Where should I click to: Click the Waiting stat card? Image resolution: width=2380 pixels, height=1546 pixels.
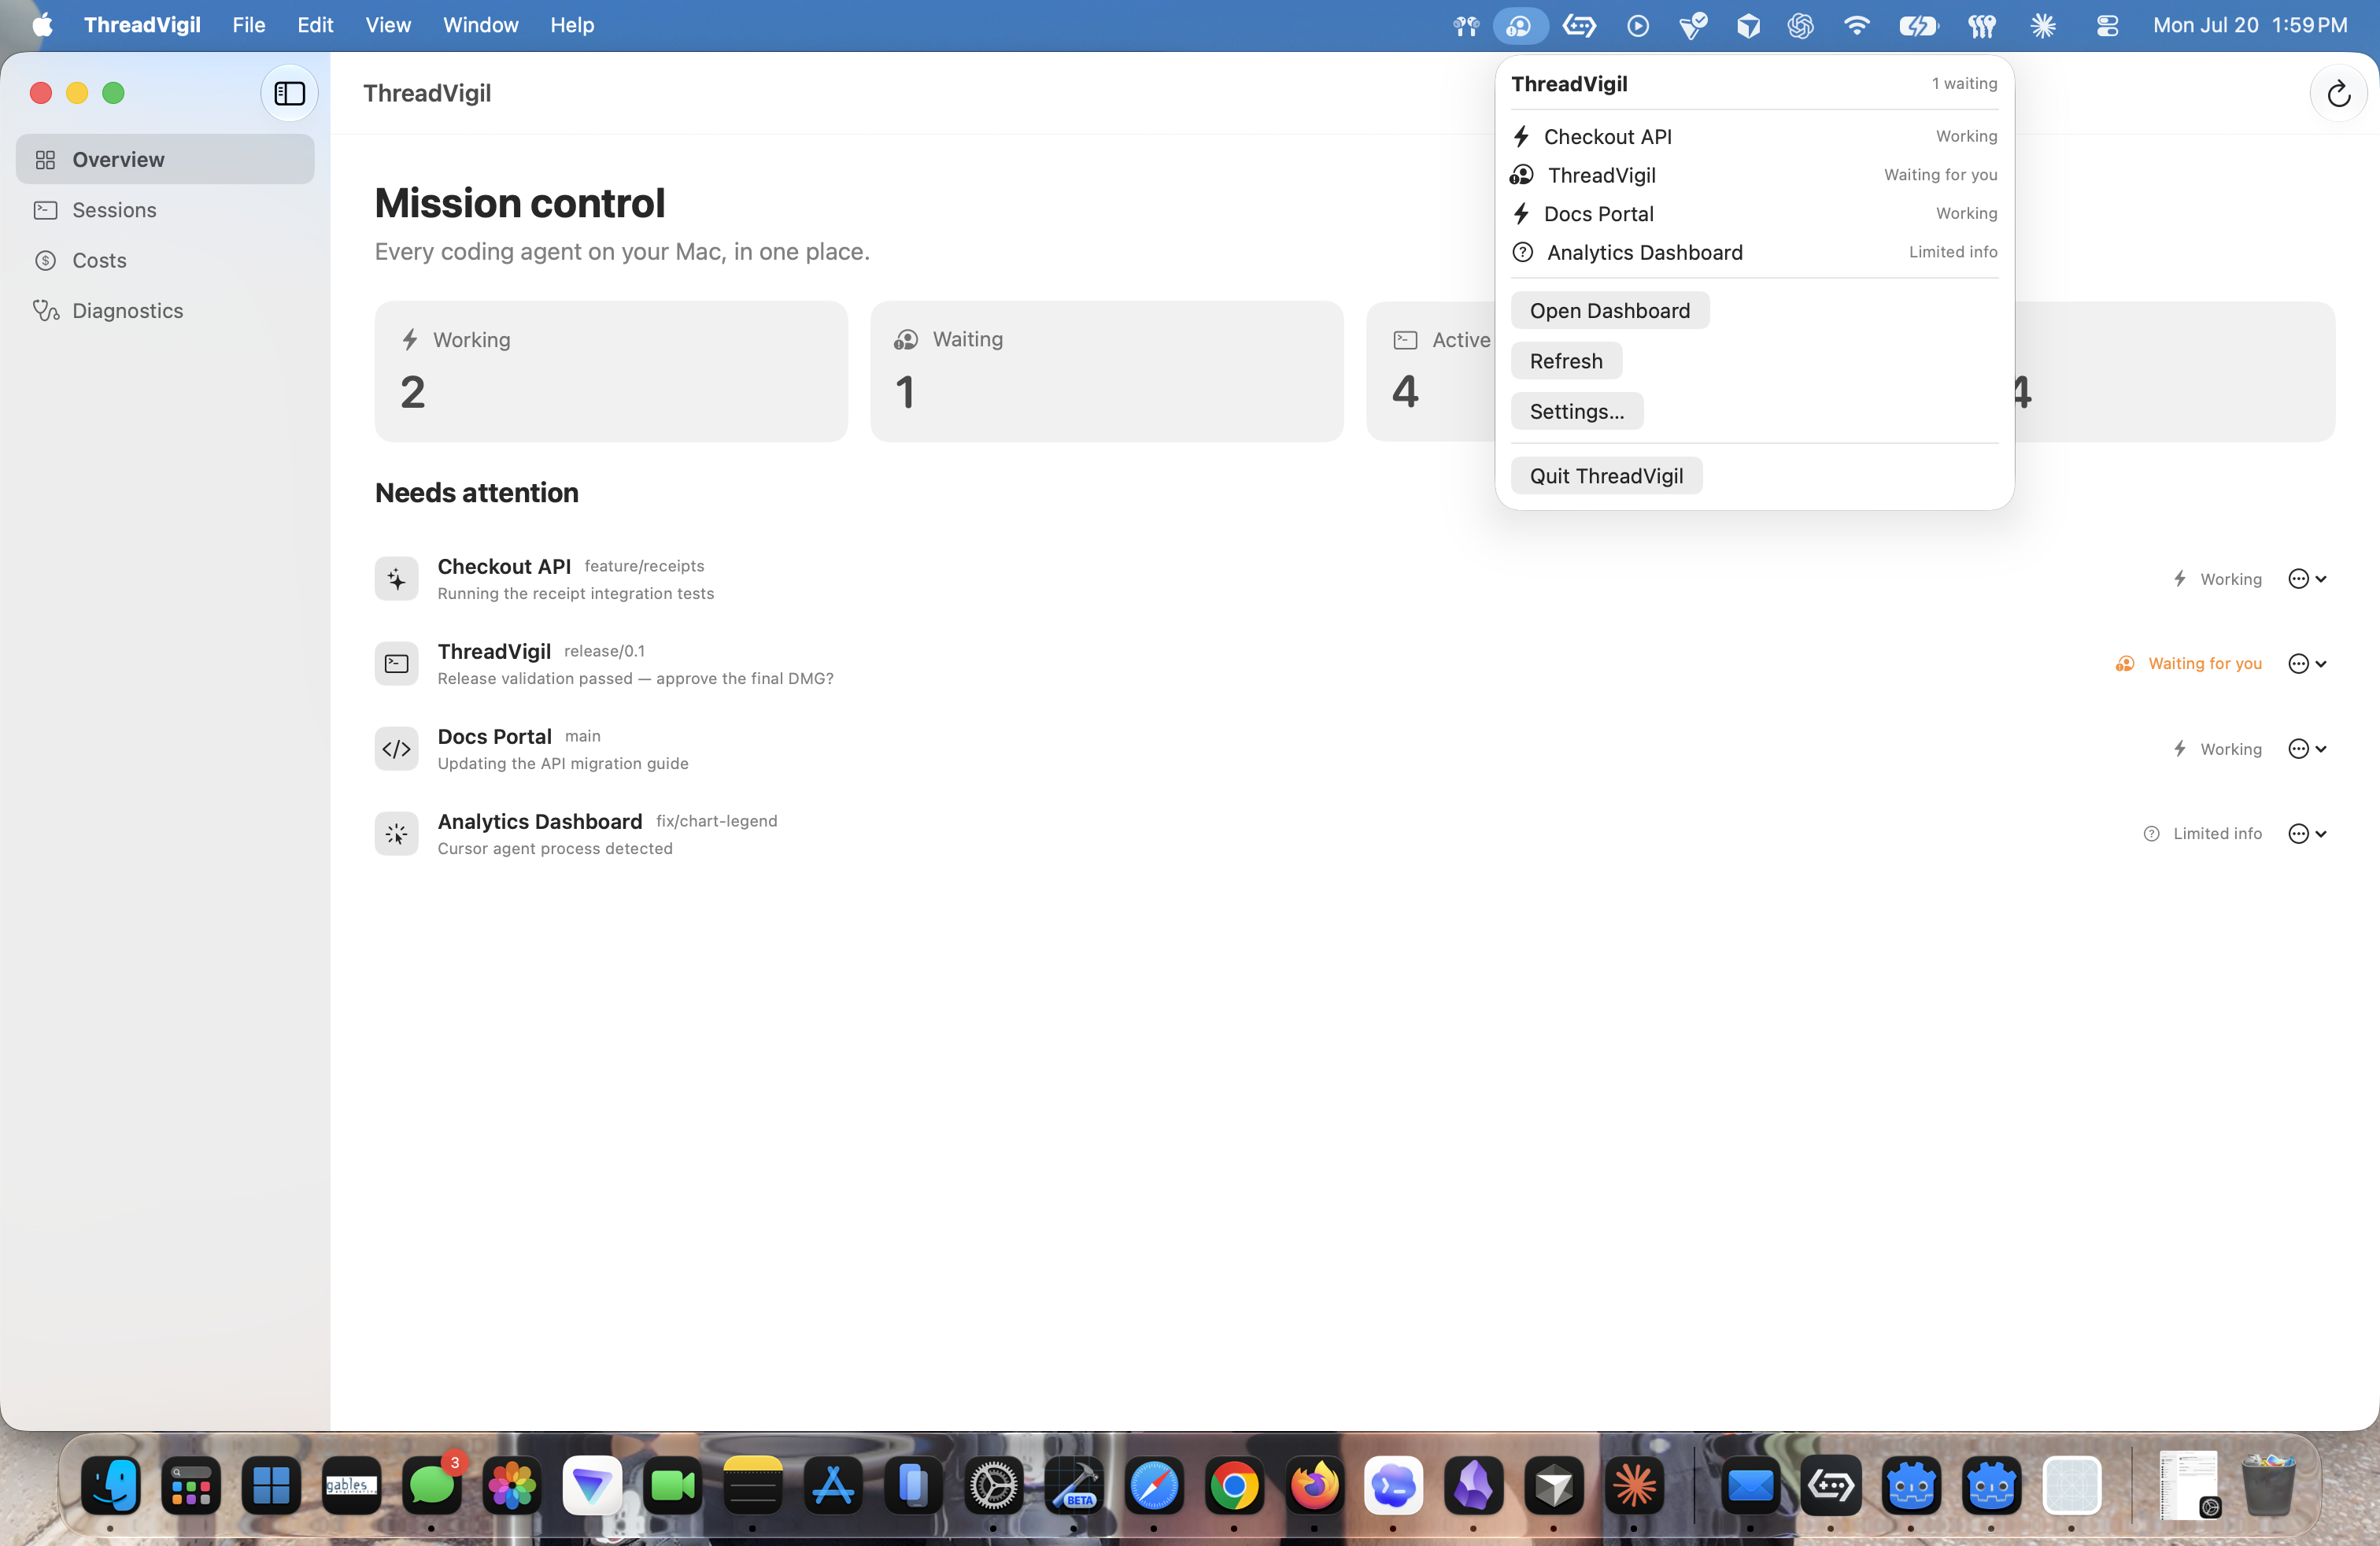tap(1106, 371)
